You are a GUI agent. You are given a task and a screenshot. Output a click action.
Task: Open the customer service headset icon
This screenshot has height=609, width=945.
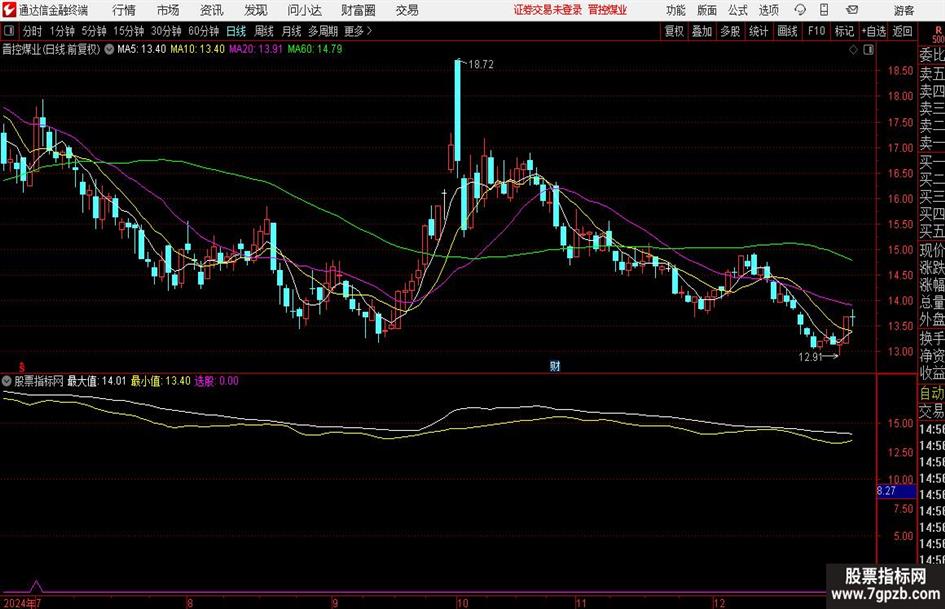[800, 10]
